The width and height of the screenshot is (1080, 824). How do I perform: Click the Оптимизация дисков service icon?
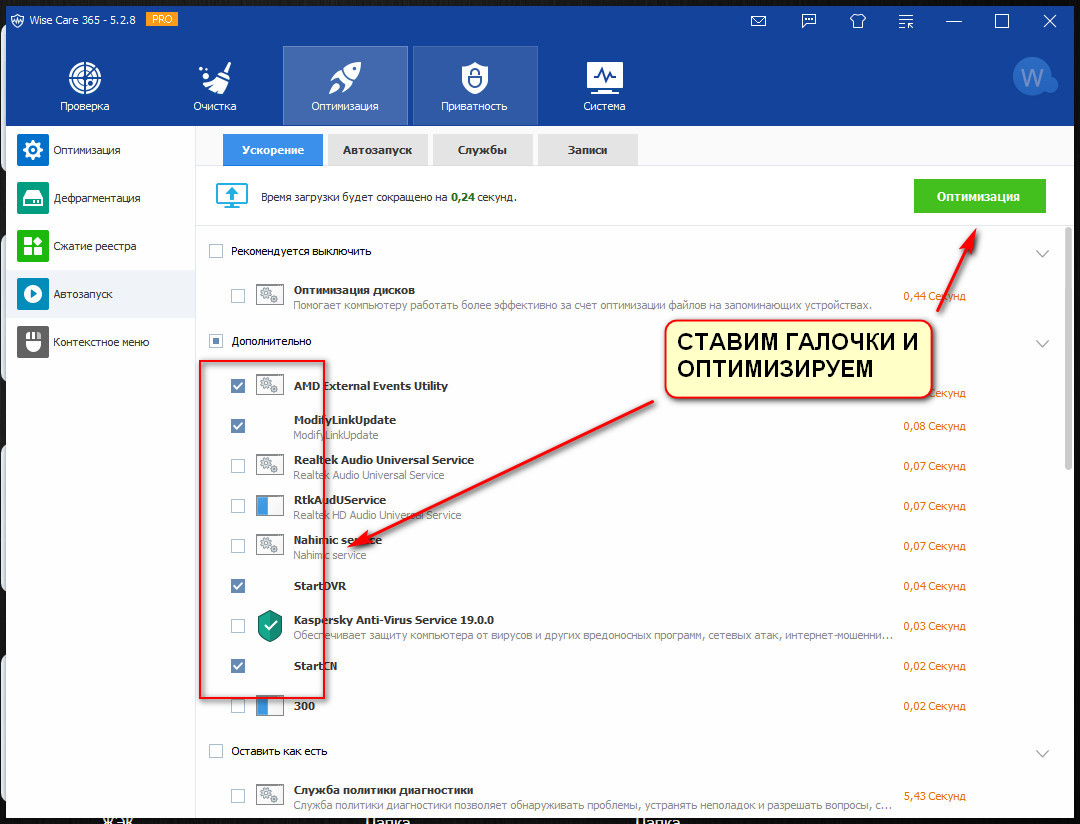(270, 295)
